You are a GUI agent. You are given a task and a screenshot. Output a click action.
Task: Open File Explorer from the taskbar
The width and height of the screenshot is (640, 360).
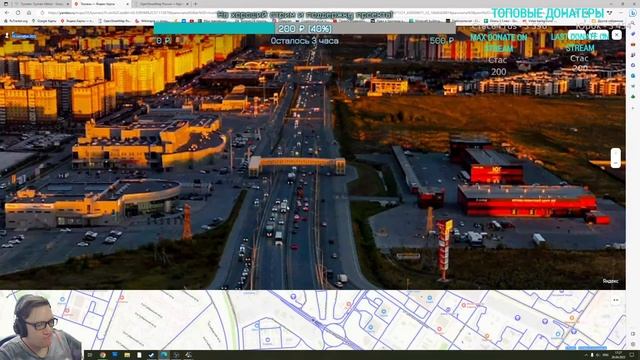[127, 355]
